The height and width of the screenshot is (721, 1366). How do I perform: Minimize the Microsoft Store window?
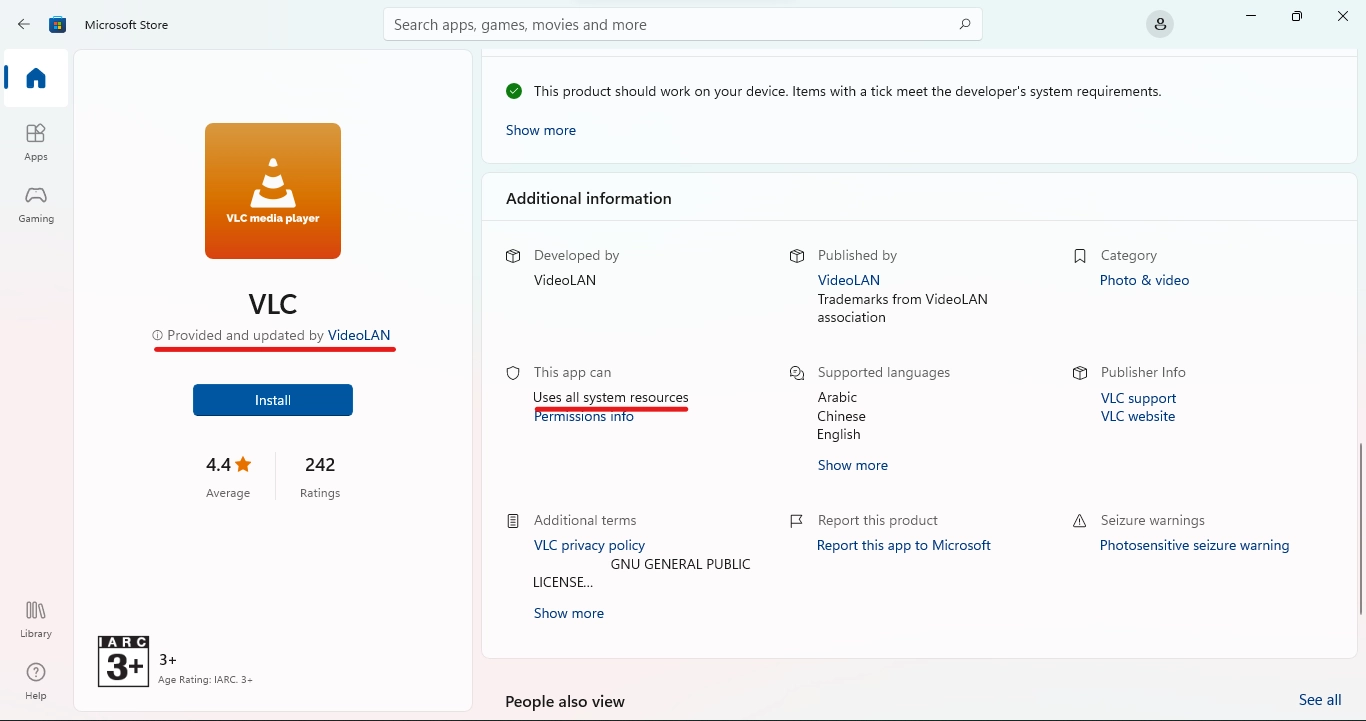click(1251, 16)
